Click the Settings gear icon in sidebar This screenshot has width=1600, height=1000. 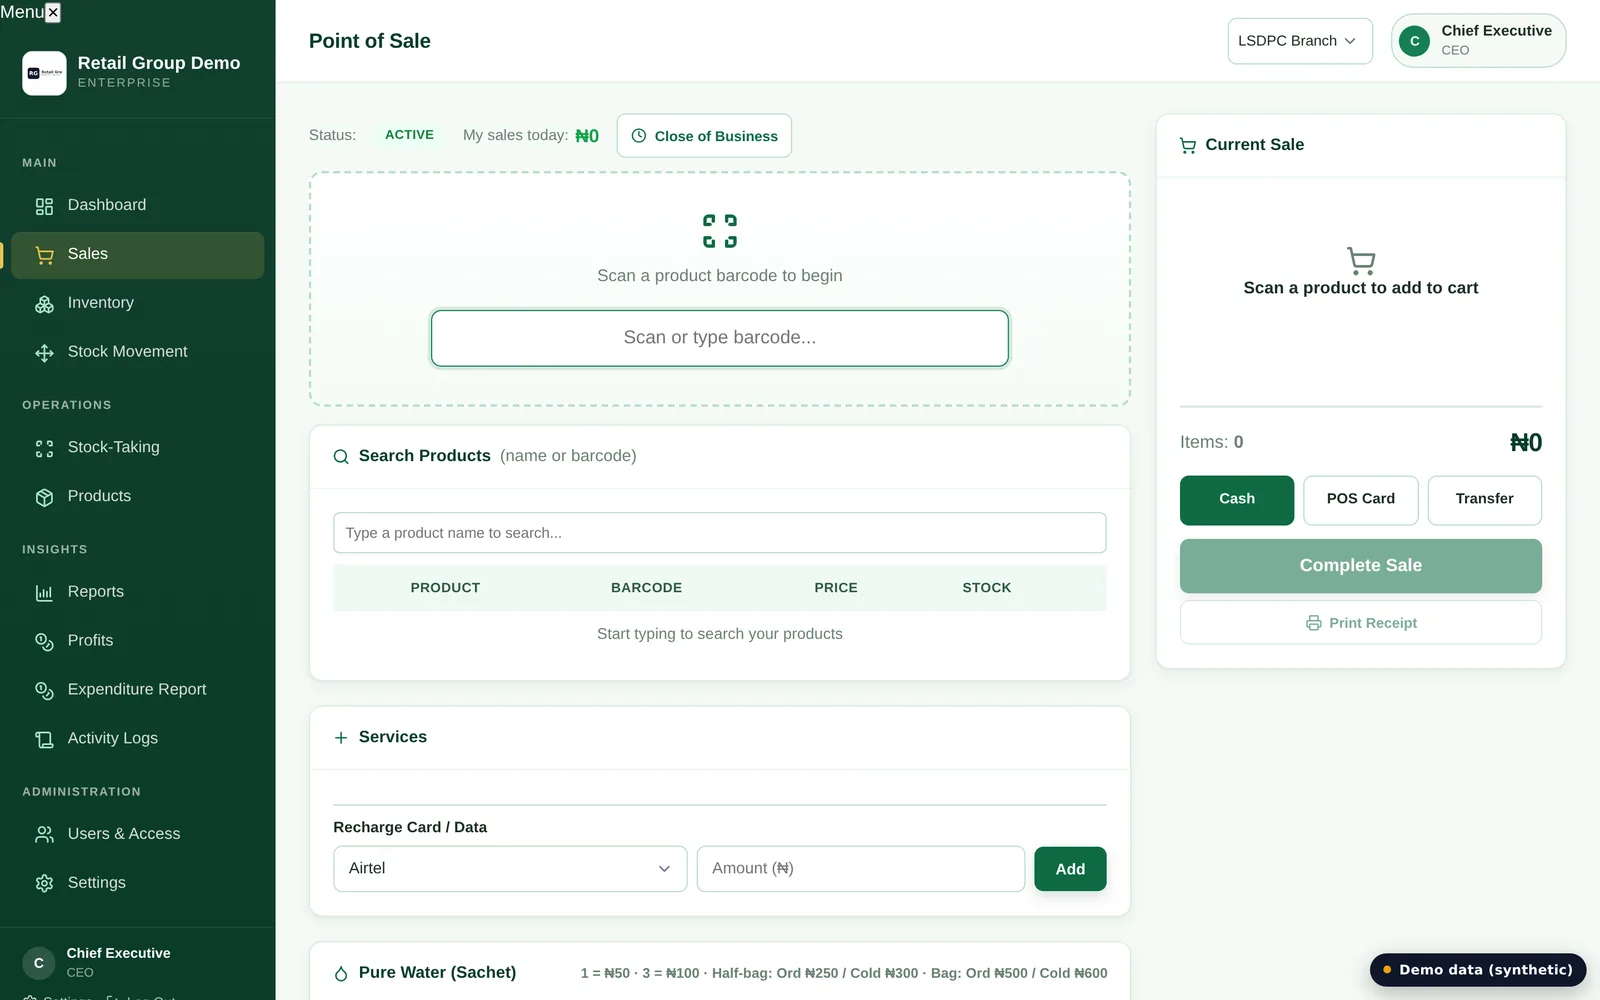pyautogui.click(x=44, y=884)
